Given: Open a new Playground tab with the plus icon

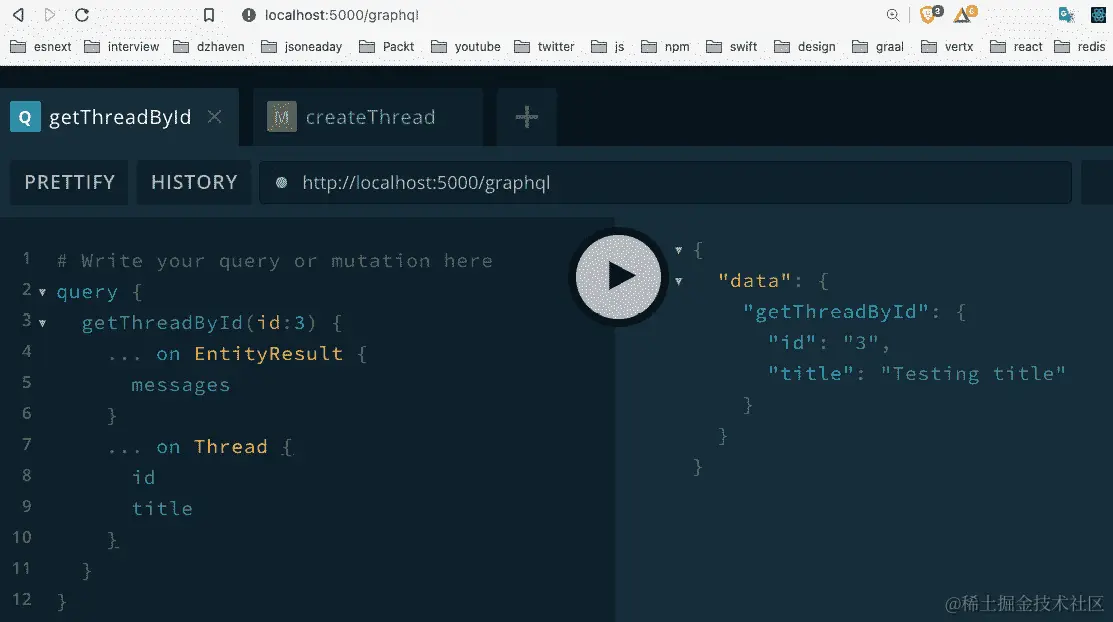Looking at the screenshot, I should point(526,117).
